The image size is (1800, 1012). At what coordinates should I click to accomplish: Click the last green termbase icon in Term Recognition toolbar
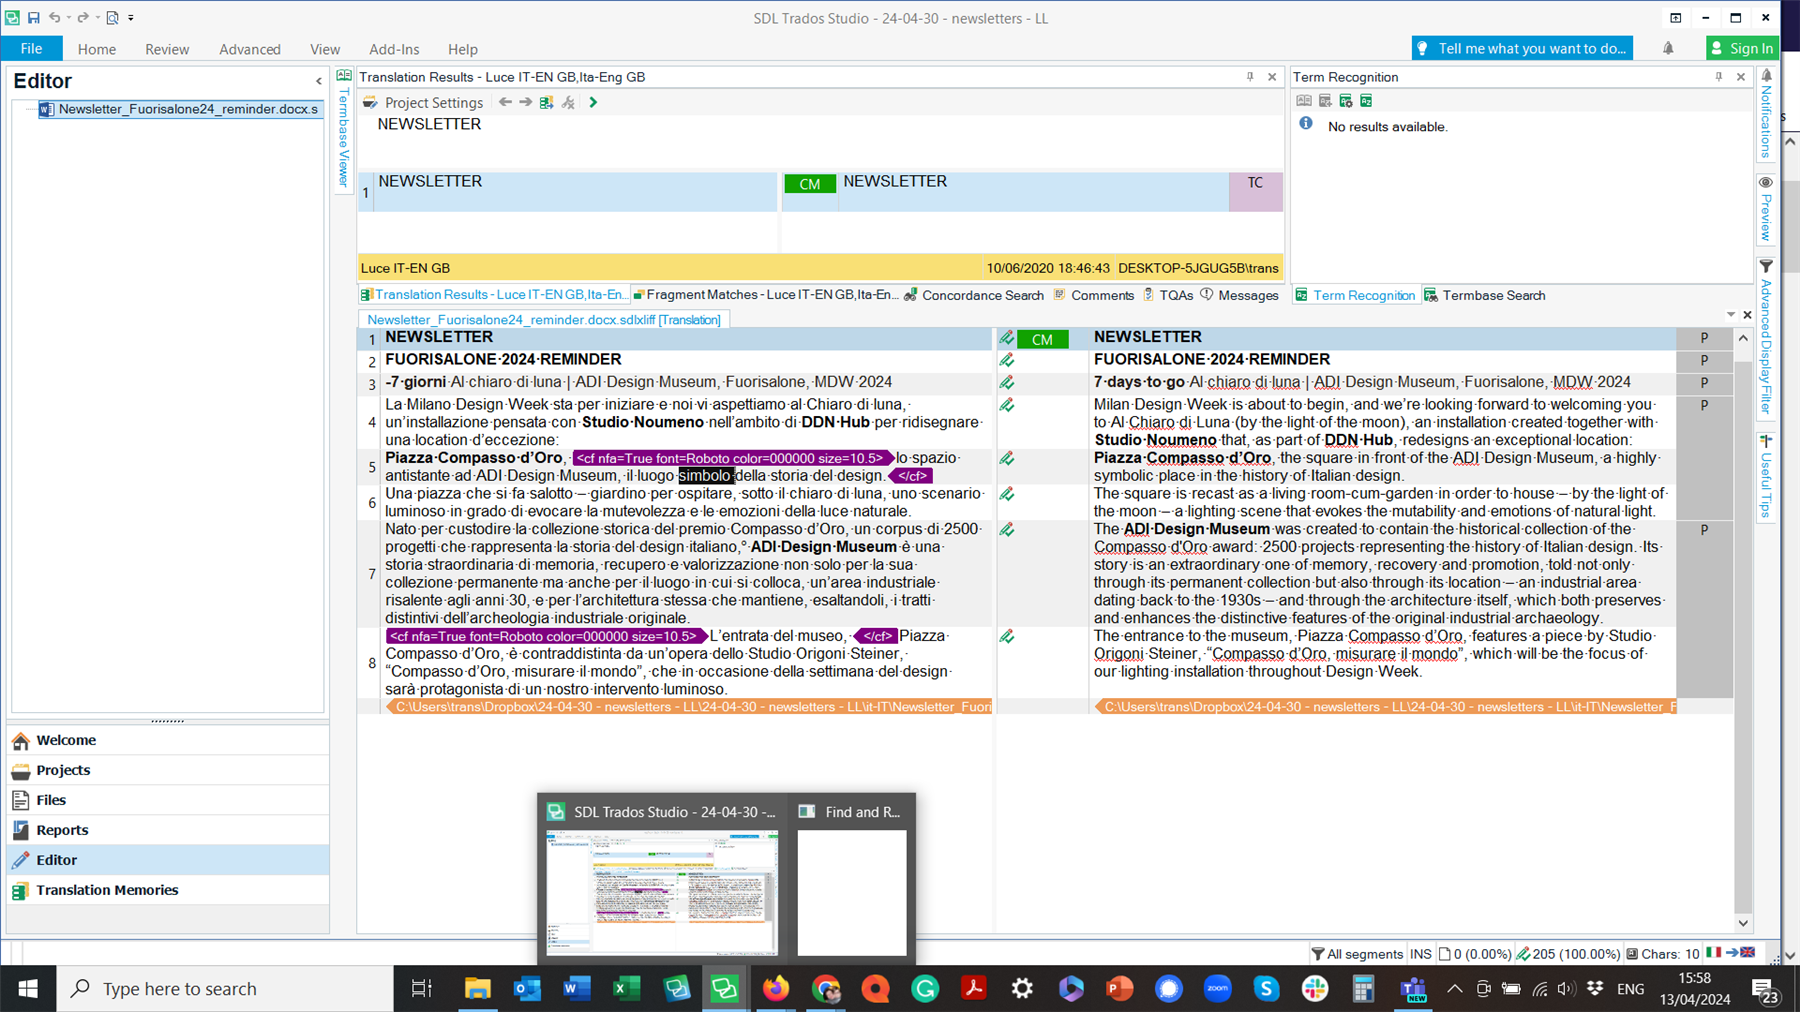coord(1366,101)
